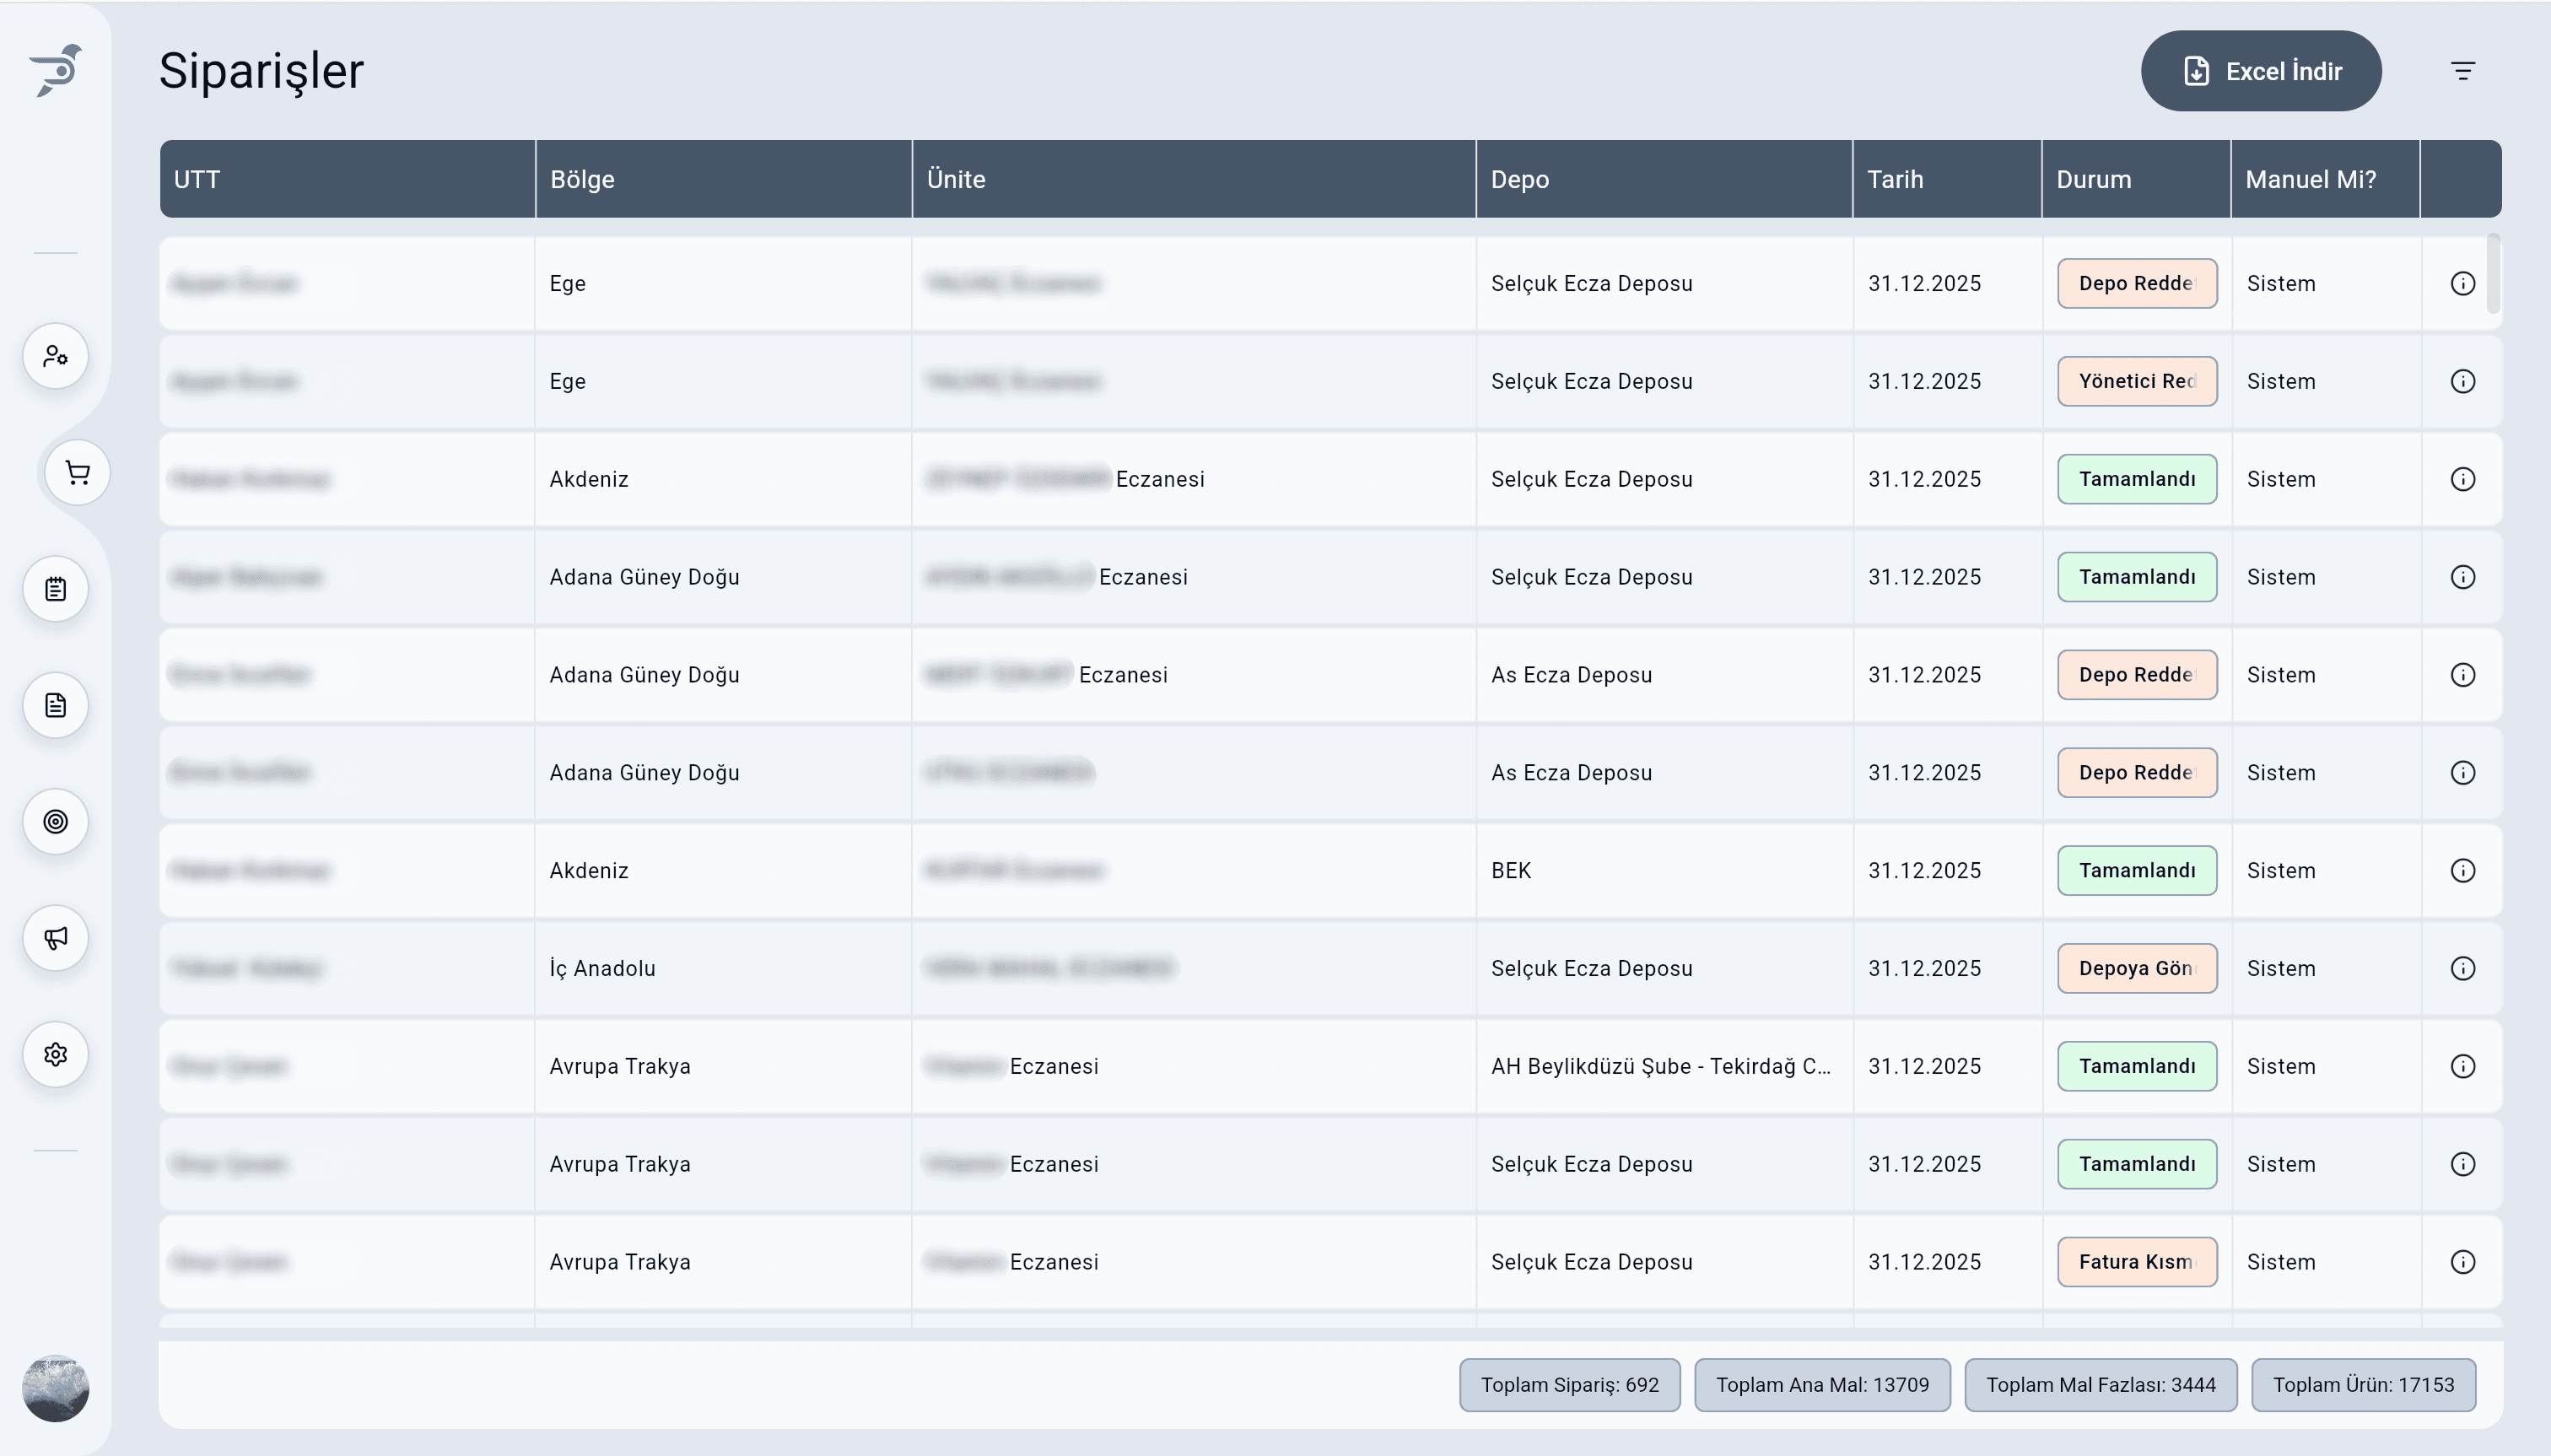2551x1456 pixels.
Task: Select the shopping cart orders icon
Action: [x=77, y=472]
